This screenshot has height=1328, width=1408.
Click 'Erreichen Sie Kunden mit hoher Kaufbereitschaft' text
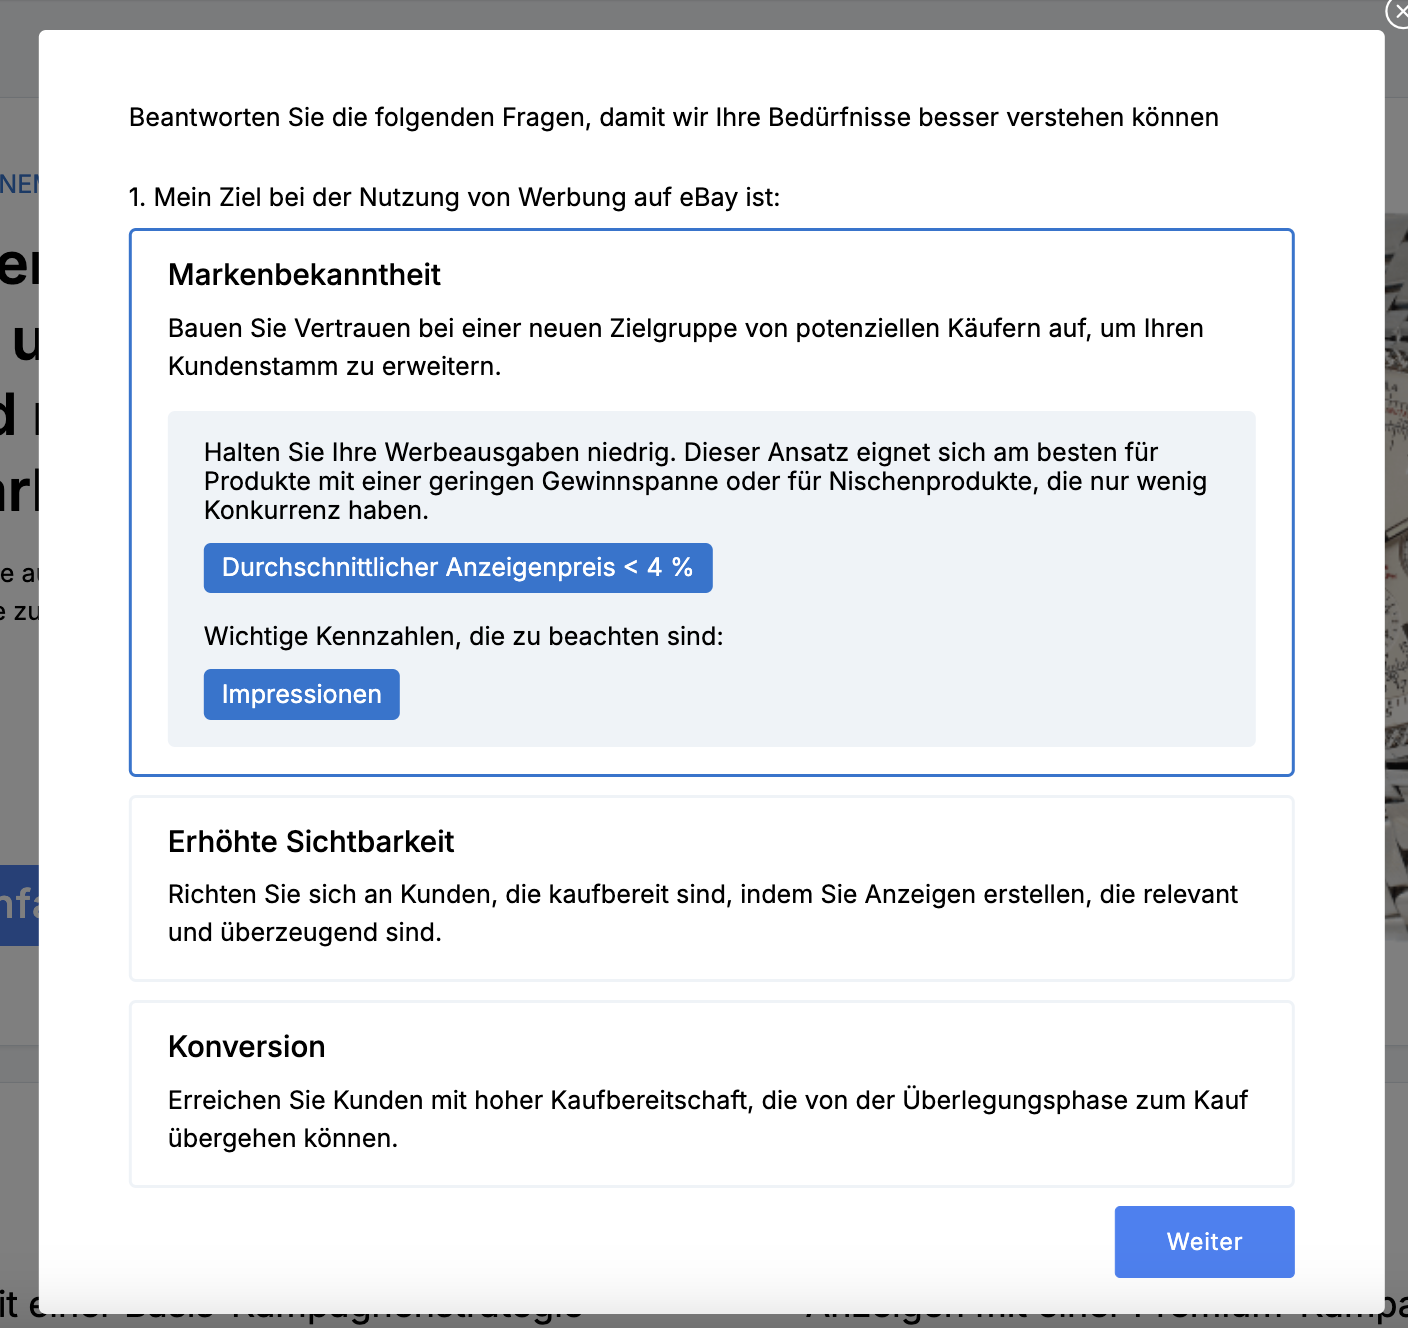click(x=708, y=1119)
